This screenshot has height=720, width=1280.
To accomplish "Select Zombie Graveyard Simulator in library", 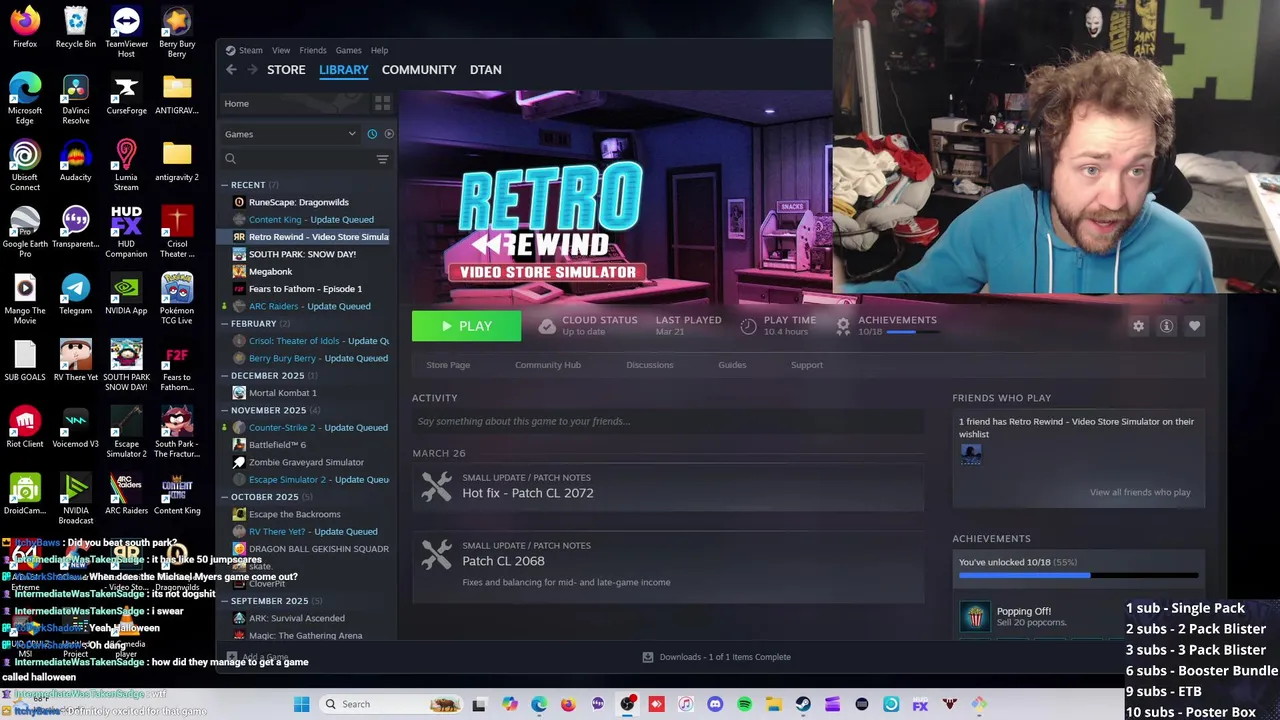I will [x=306, y=462].
